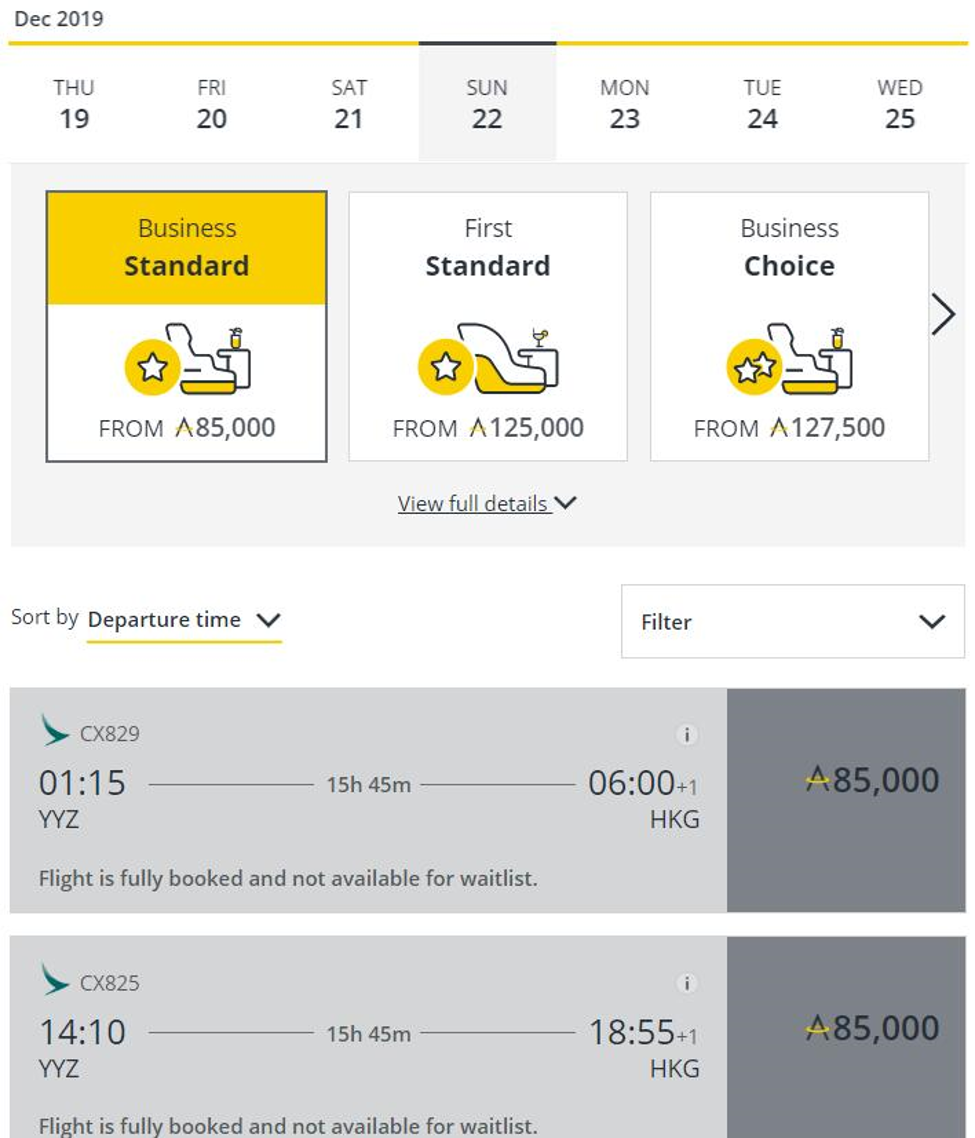The width and height of the screenshot is (975, 1138).
Task: Expand View full details
Action: (x=487, y=503)
